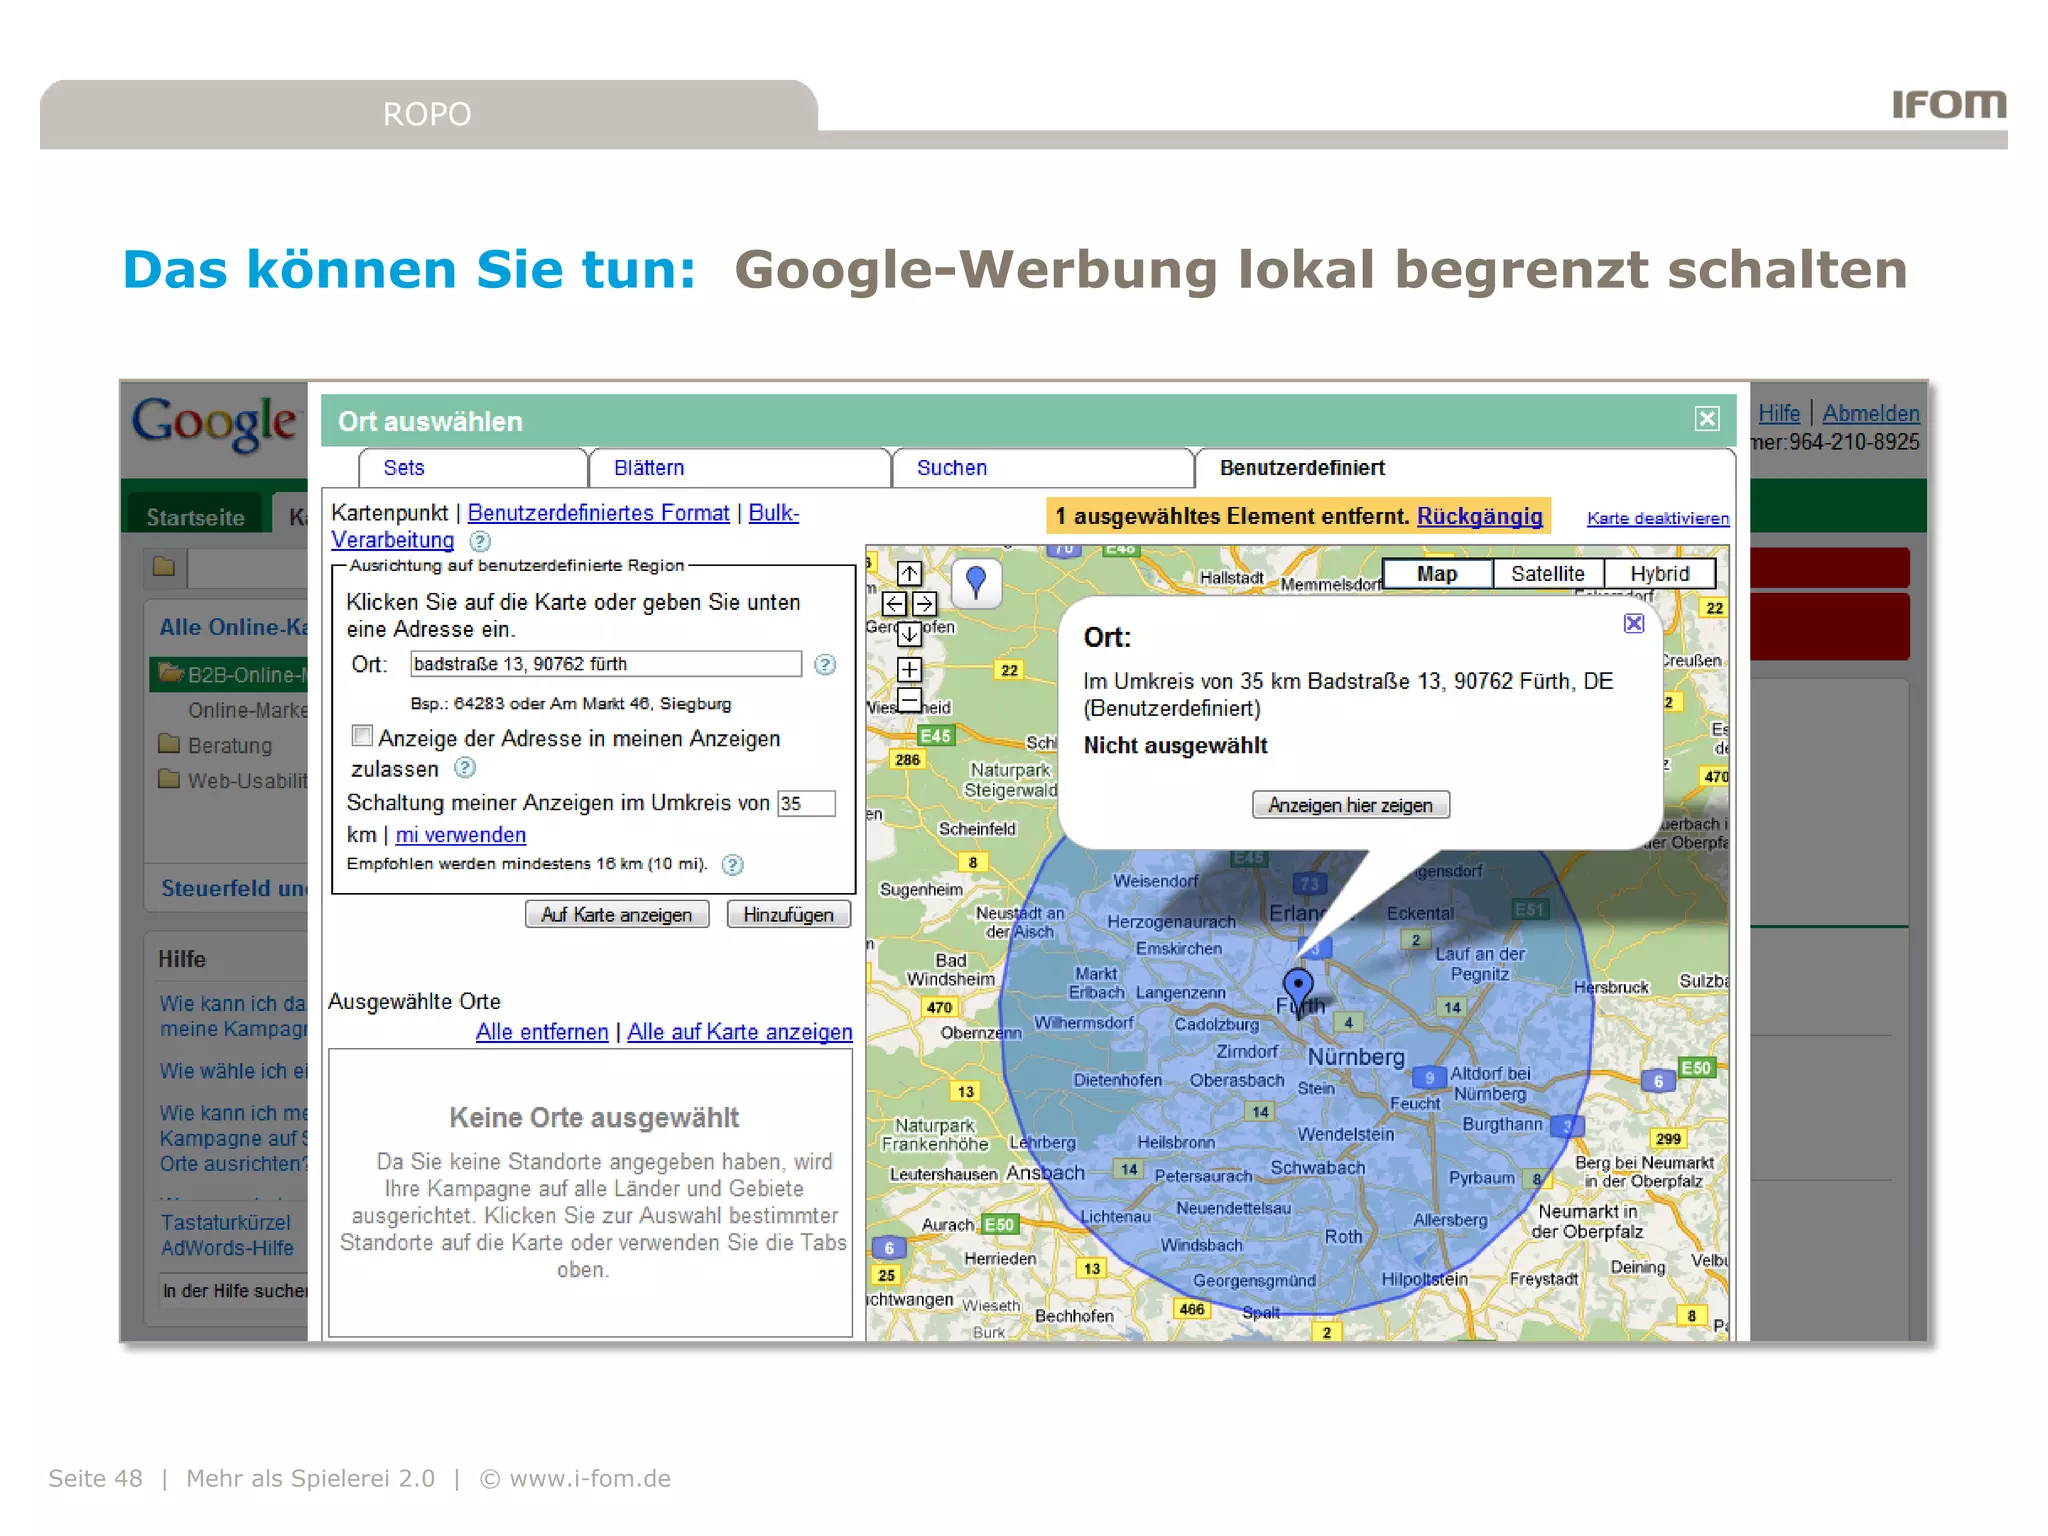The width and height of the screenshot is (2048, 1536).
Task: Zoom in the map with plus button
Action: 909,669
